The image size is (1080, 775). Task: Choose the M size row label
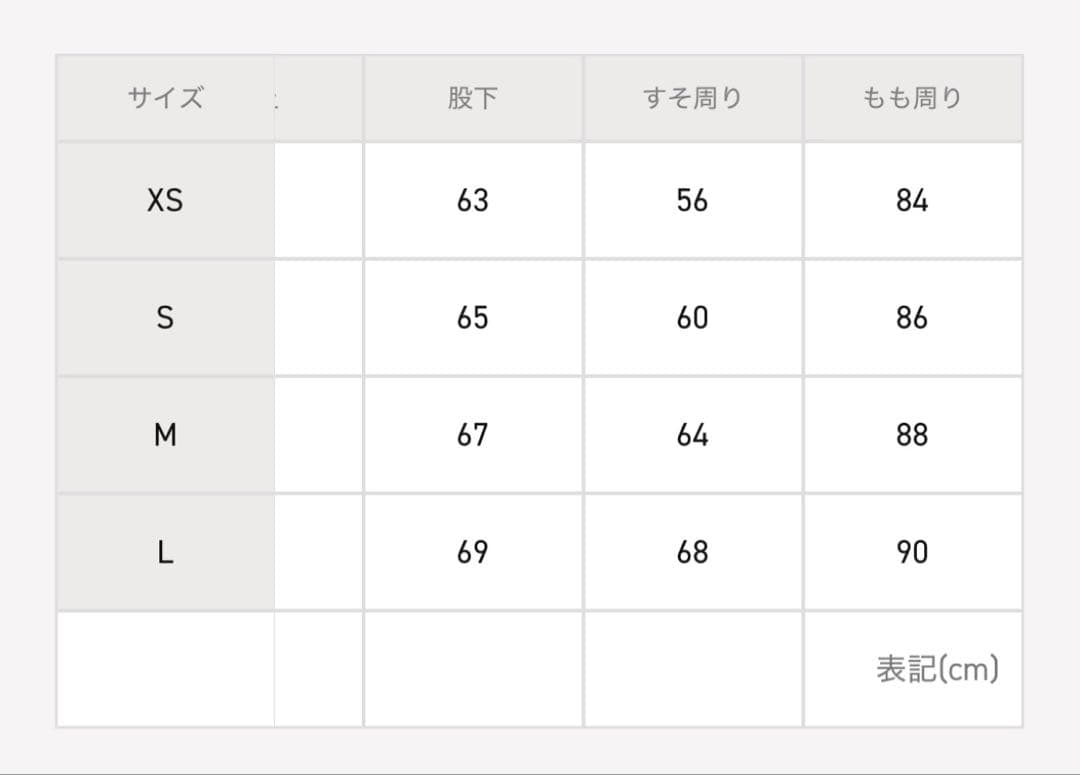(x=165, y=435)
